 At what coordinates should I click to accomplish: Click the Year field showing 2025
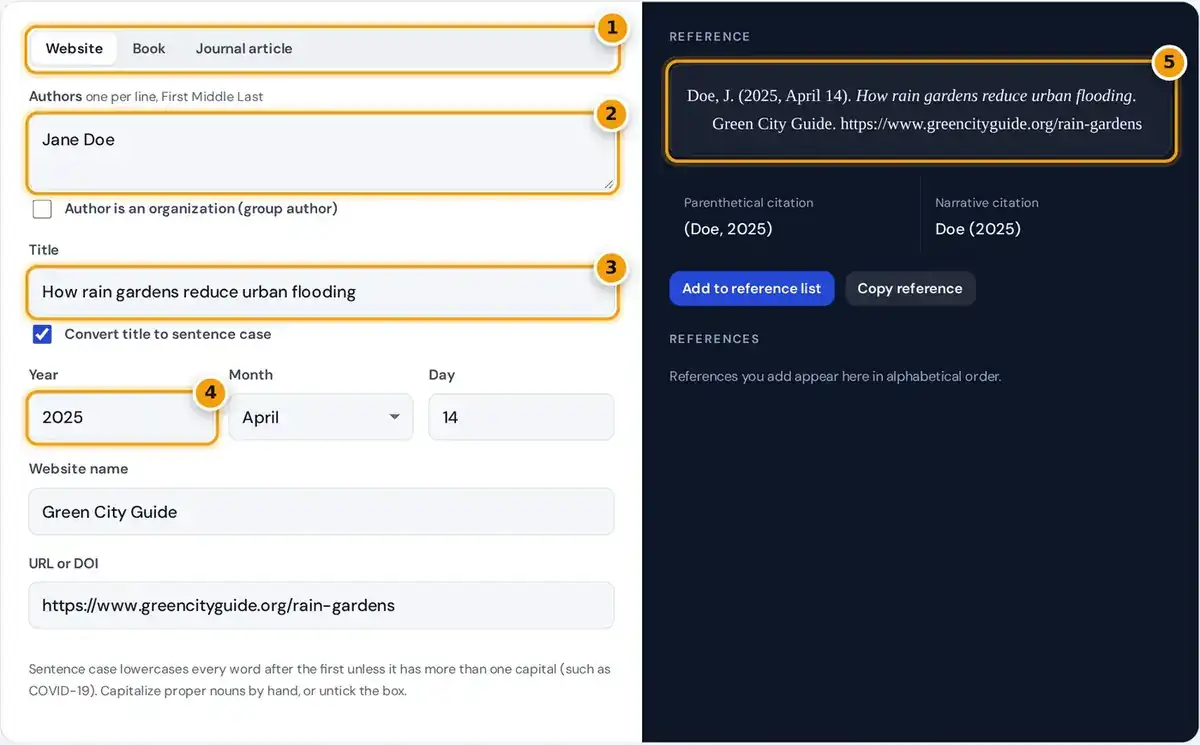click(122, 417)
